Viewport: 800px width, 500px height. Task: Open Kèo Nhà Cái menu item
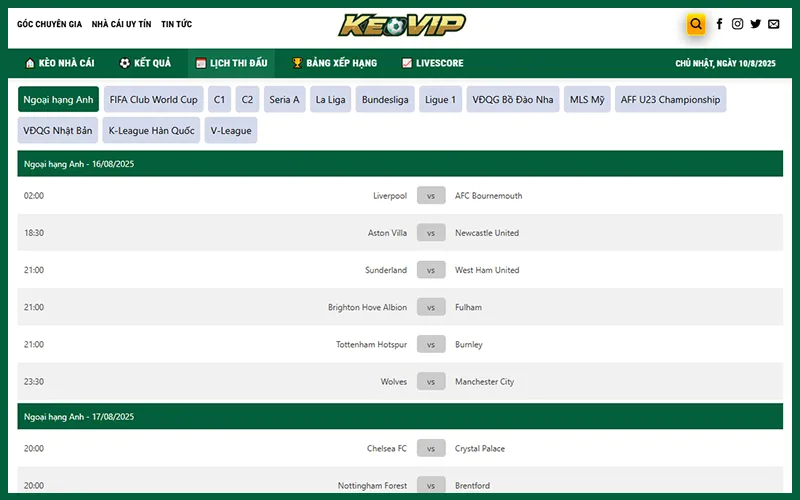tap(60, 63)
